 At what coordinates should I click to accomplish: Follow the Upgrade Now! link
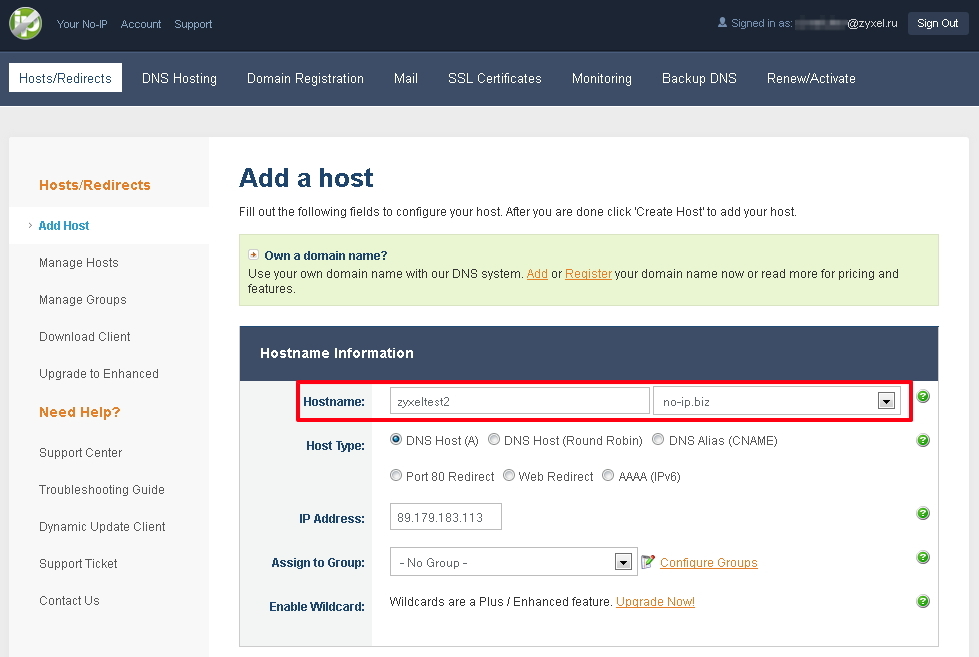click(655, 602)
